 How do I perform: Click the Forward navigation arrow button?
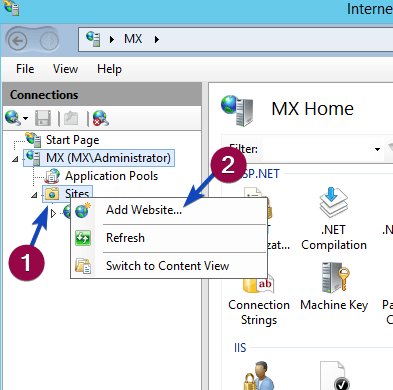click(49, 41)
